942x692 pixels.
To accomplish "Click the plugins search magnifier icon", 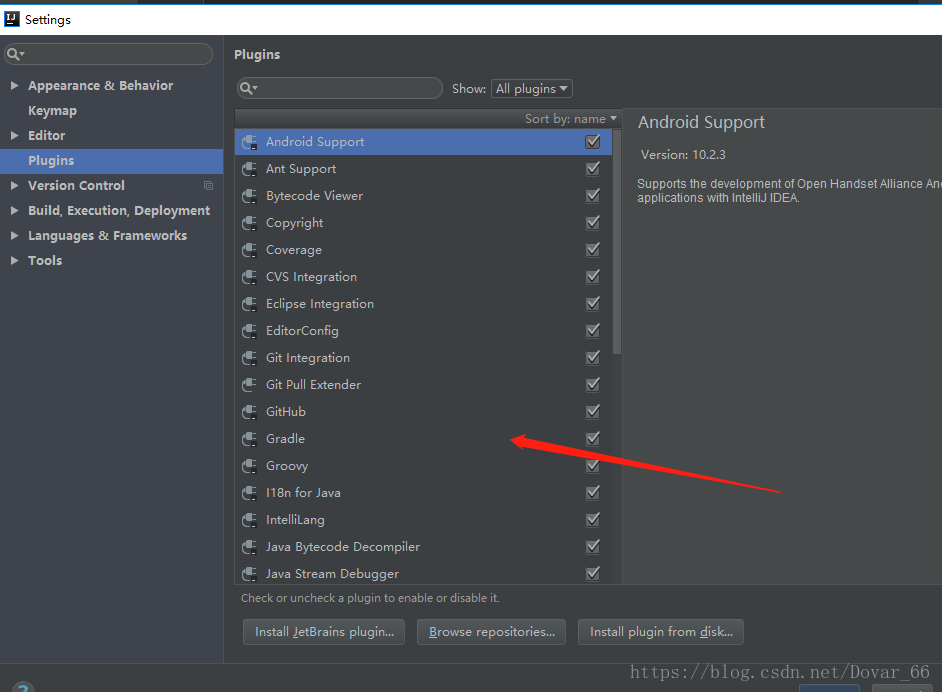I will (248, 89).
